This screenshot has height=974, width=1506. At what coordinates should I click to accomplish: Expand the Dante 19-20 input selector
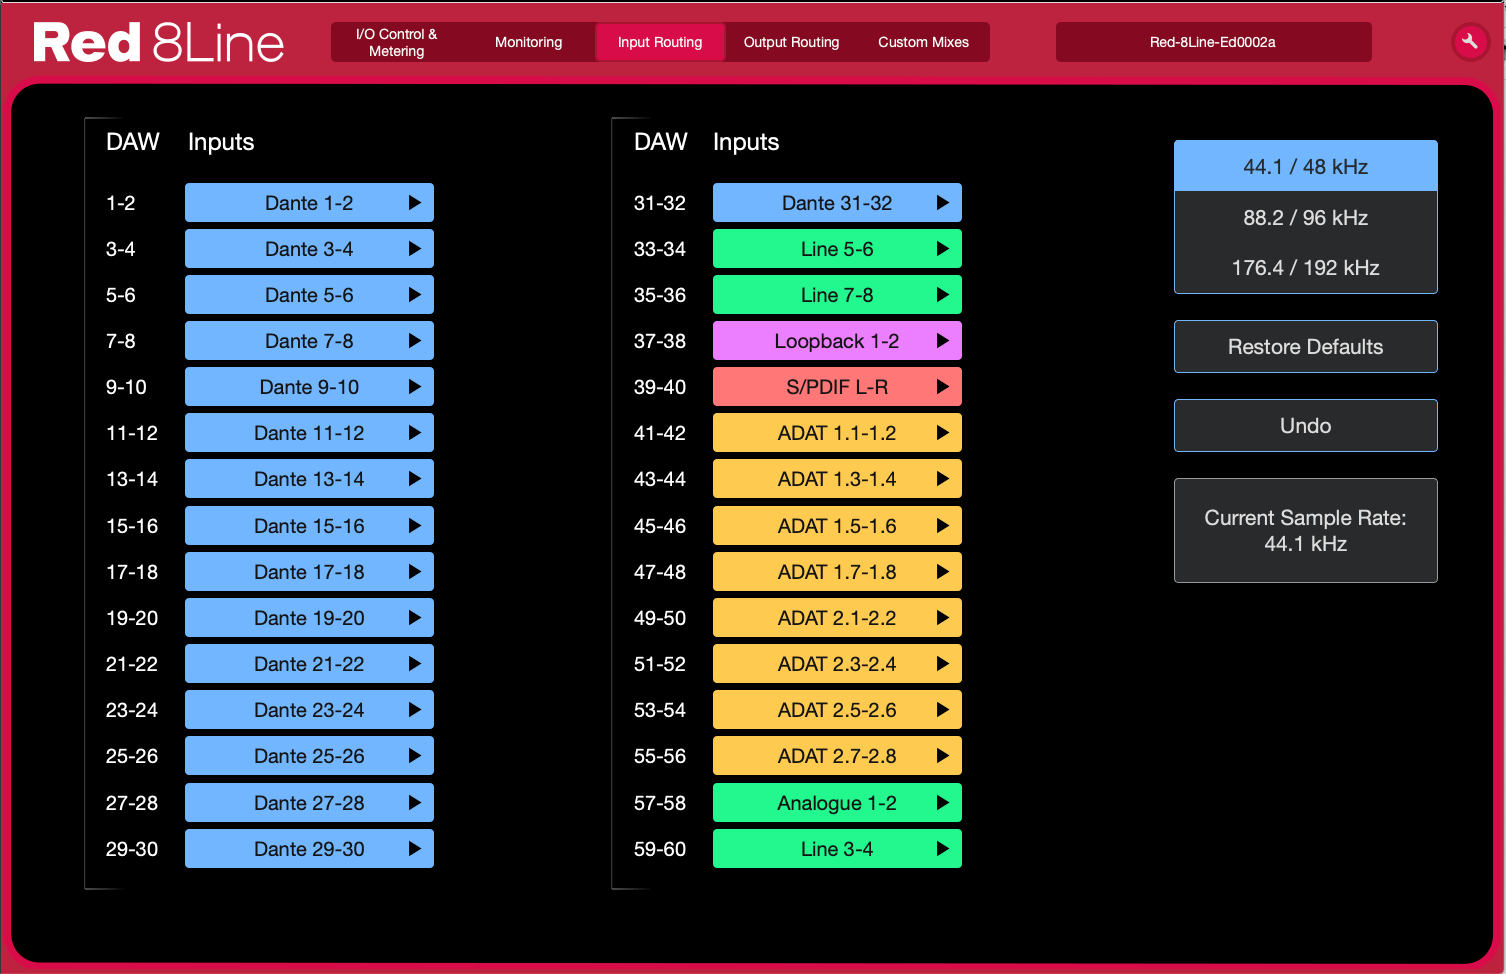click(309, 618)
